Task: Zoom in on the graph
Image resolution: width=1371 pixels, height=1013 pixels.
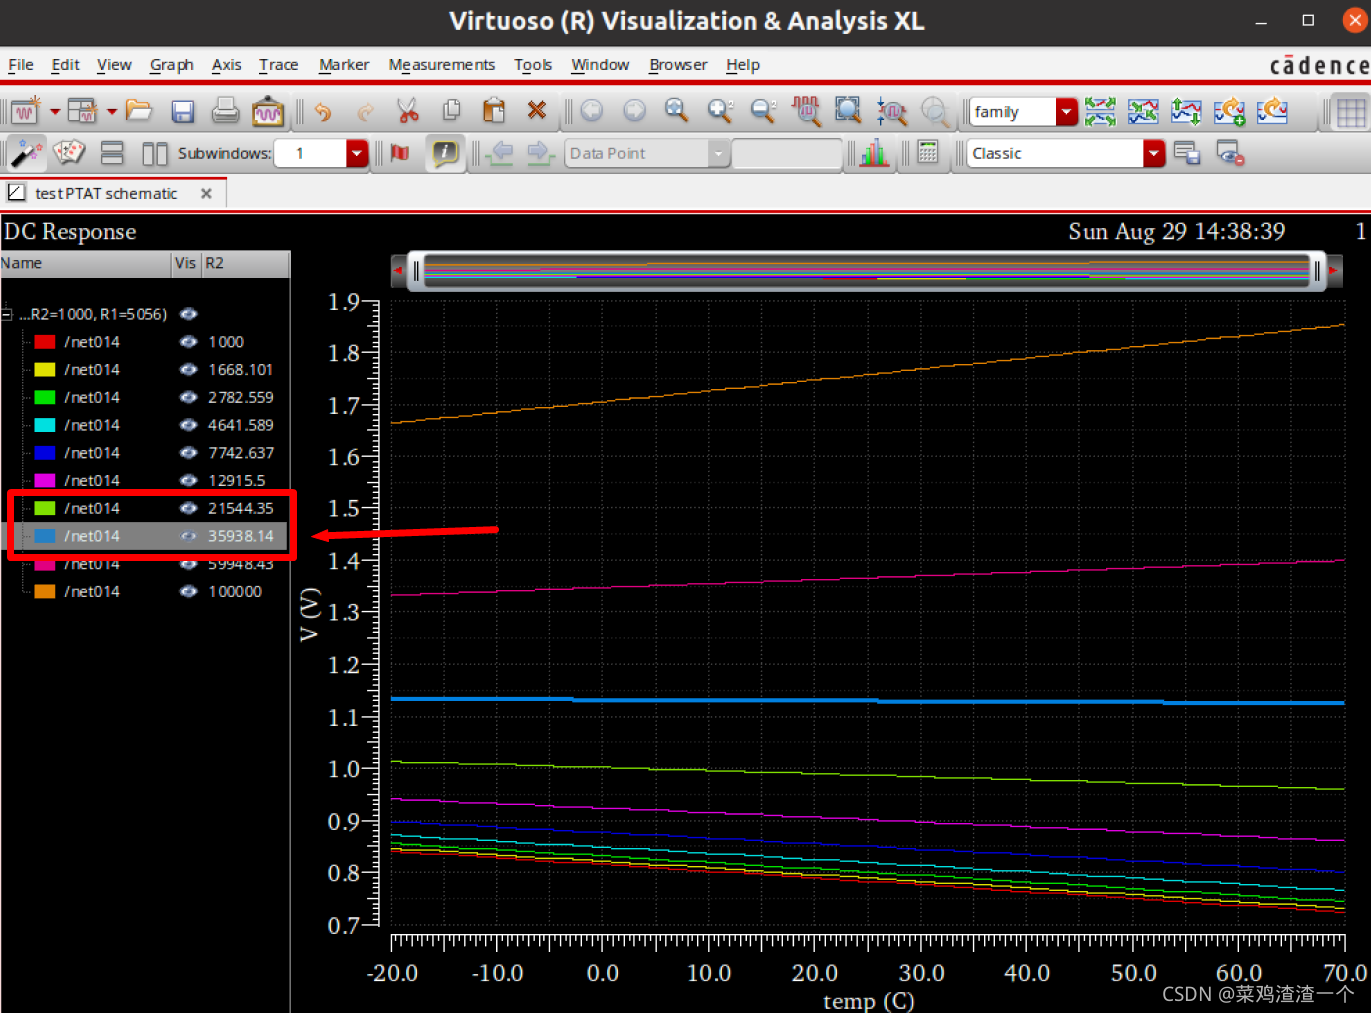Action: 720,111
